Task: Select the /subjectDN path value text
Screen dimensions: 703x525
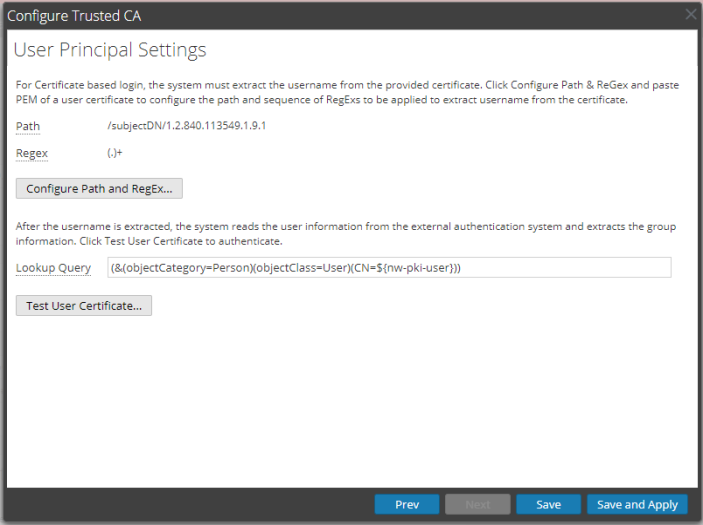Action: (x=186, y=125)
